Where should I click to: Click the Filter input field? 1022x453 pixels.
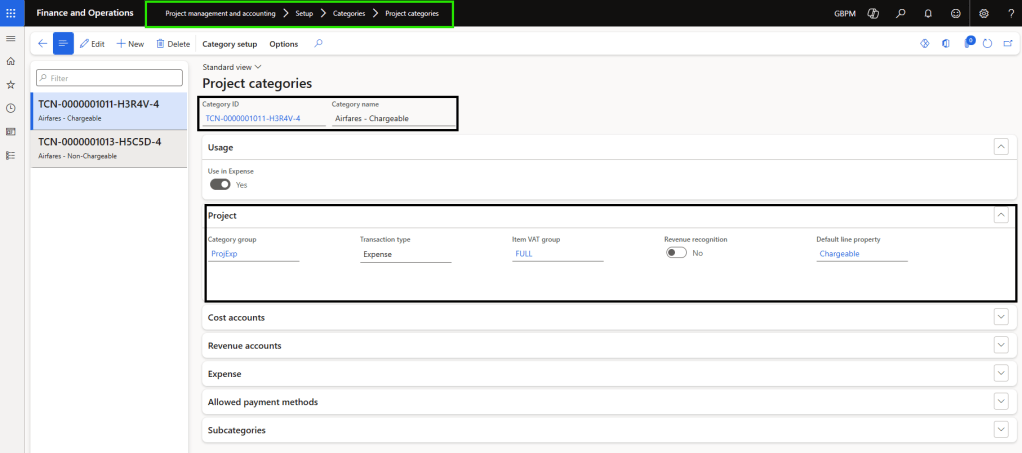pos(110,77)
